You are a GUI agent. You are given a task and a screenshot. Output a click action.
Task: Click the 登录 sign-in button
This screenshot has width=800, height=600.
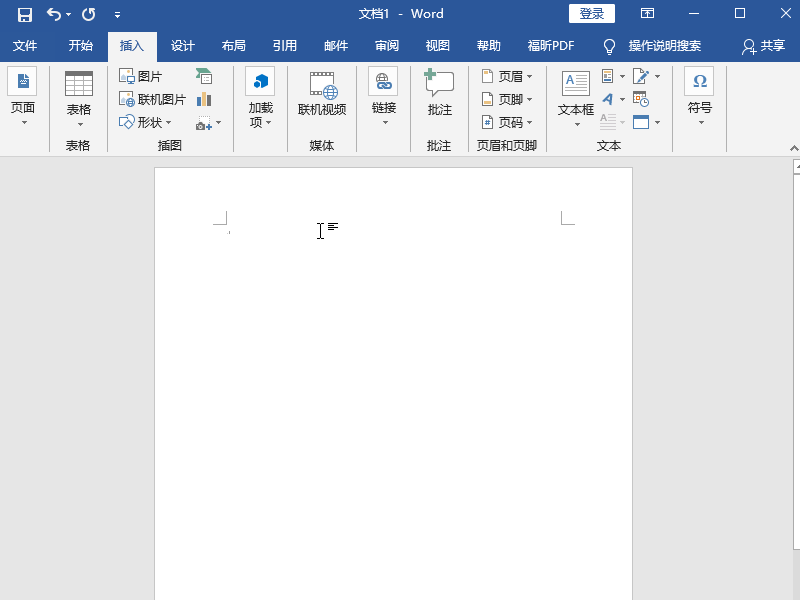click(592, 14)
